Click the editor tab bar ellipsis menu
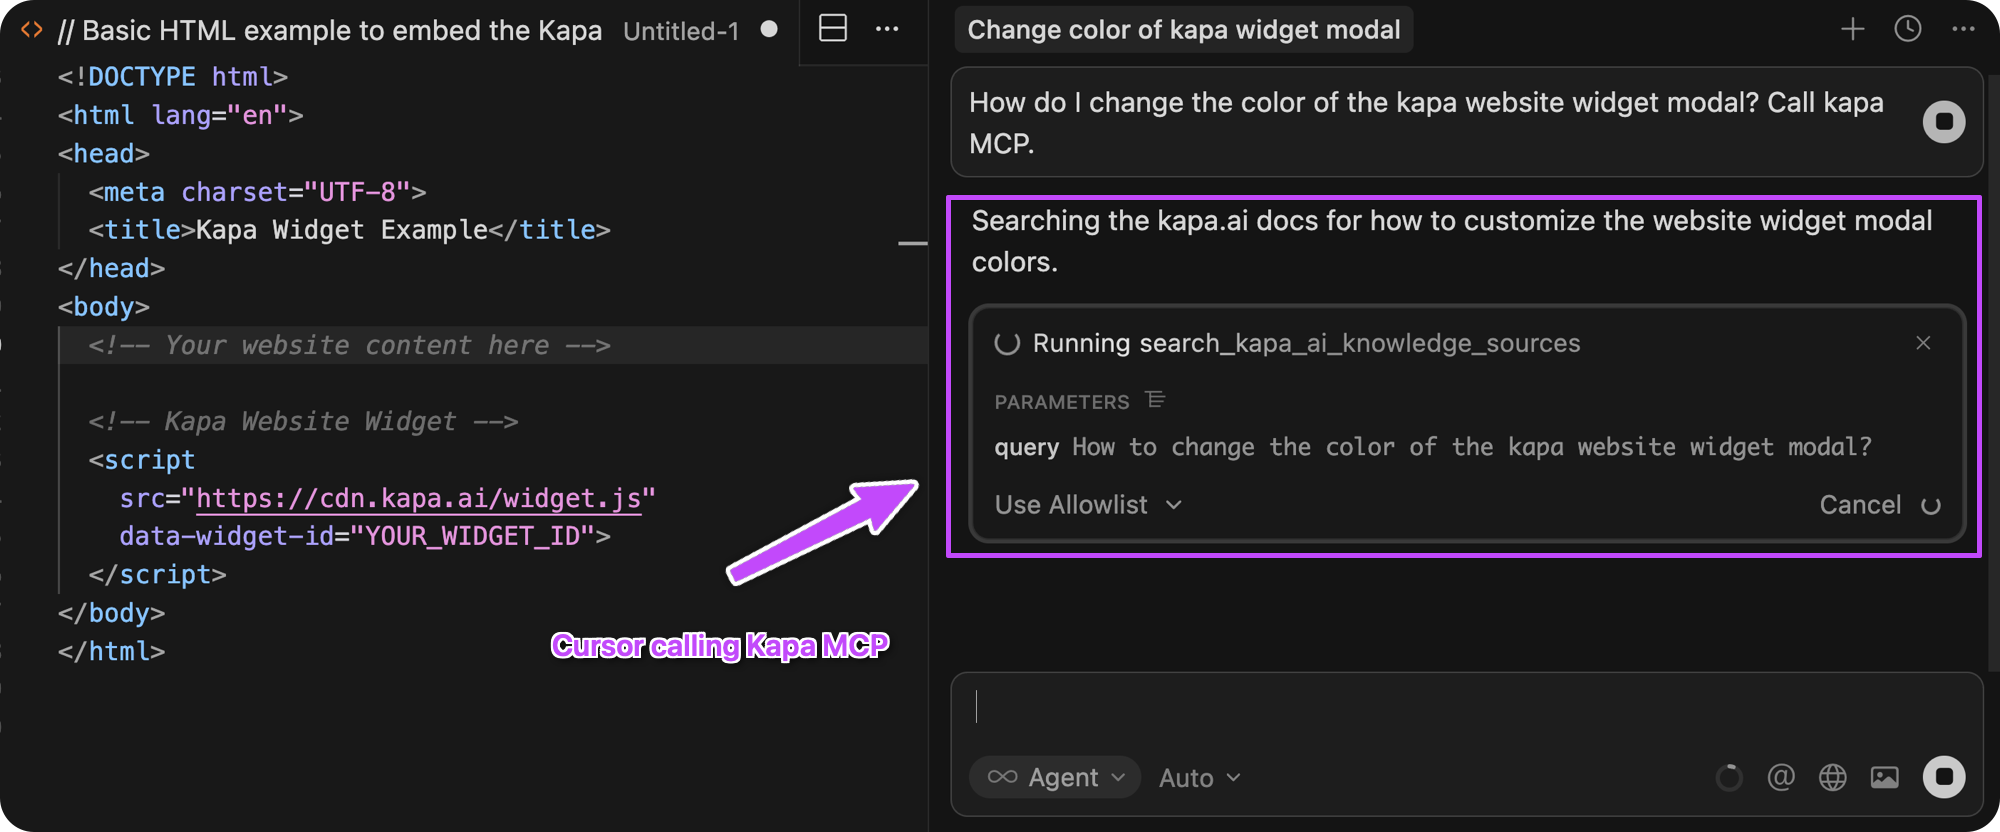This screenshot has width=2000, height=832. point(887,31)
